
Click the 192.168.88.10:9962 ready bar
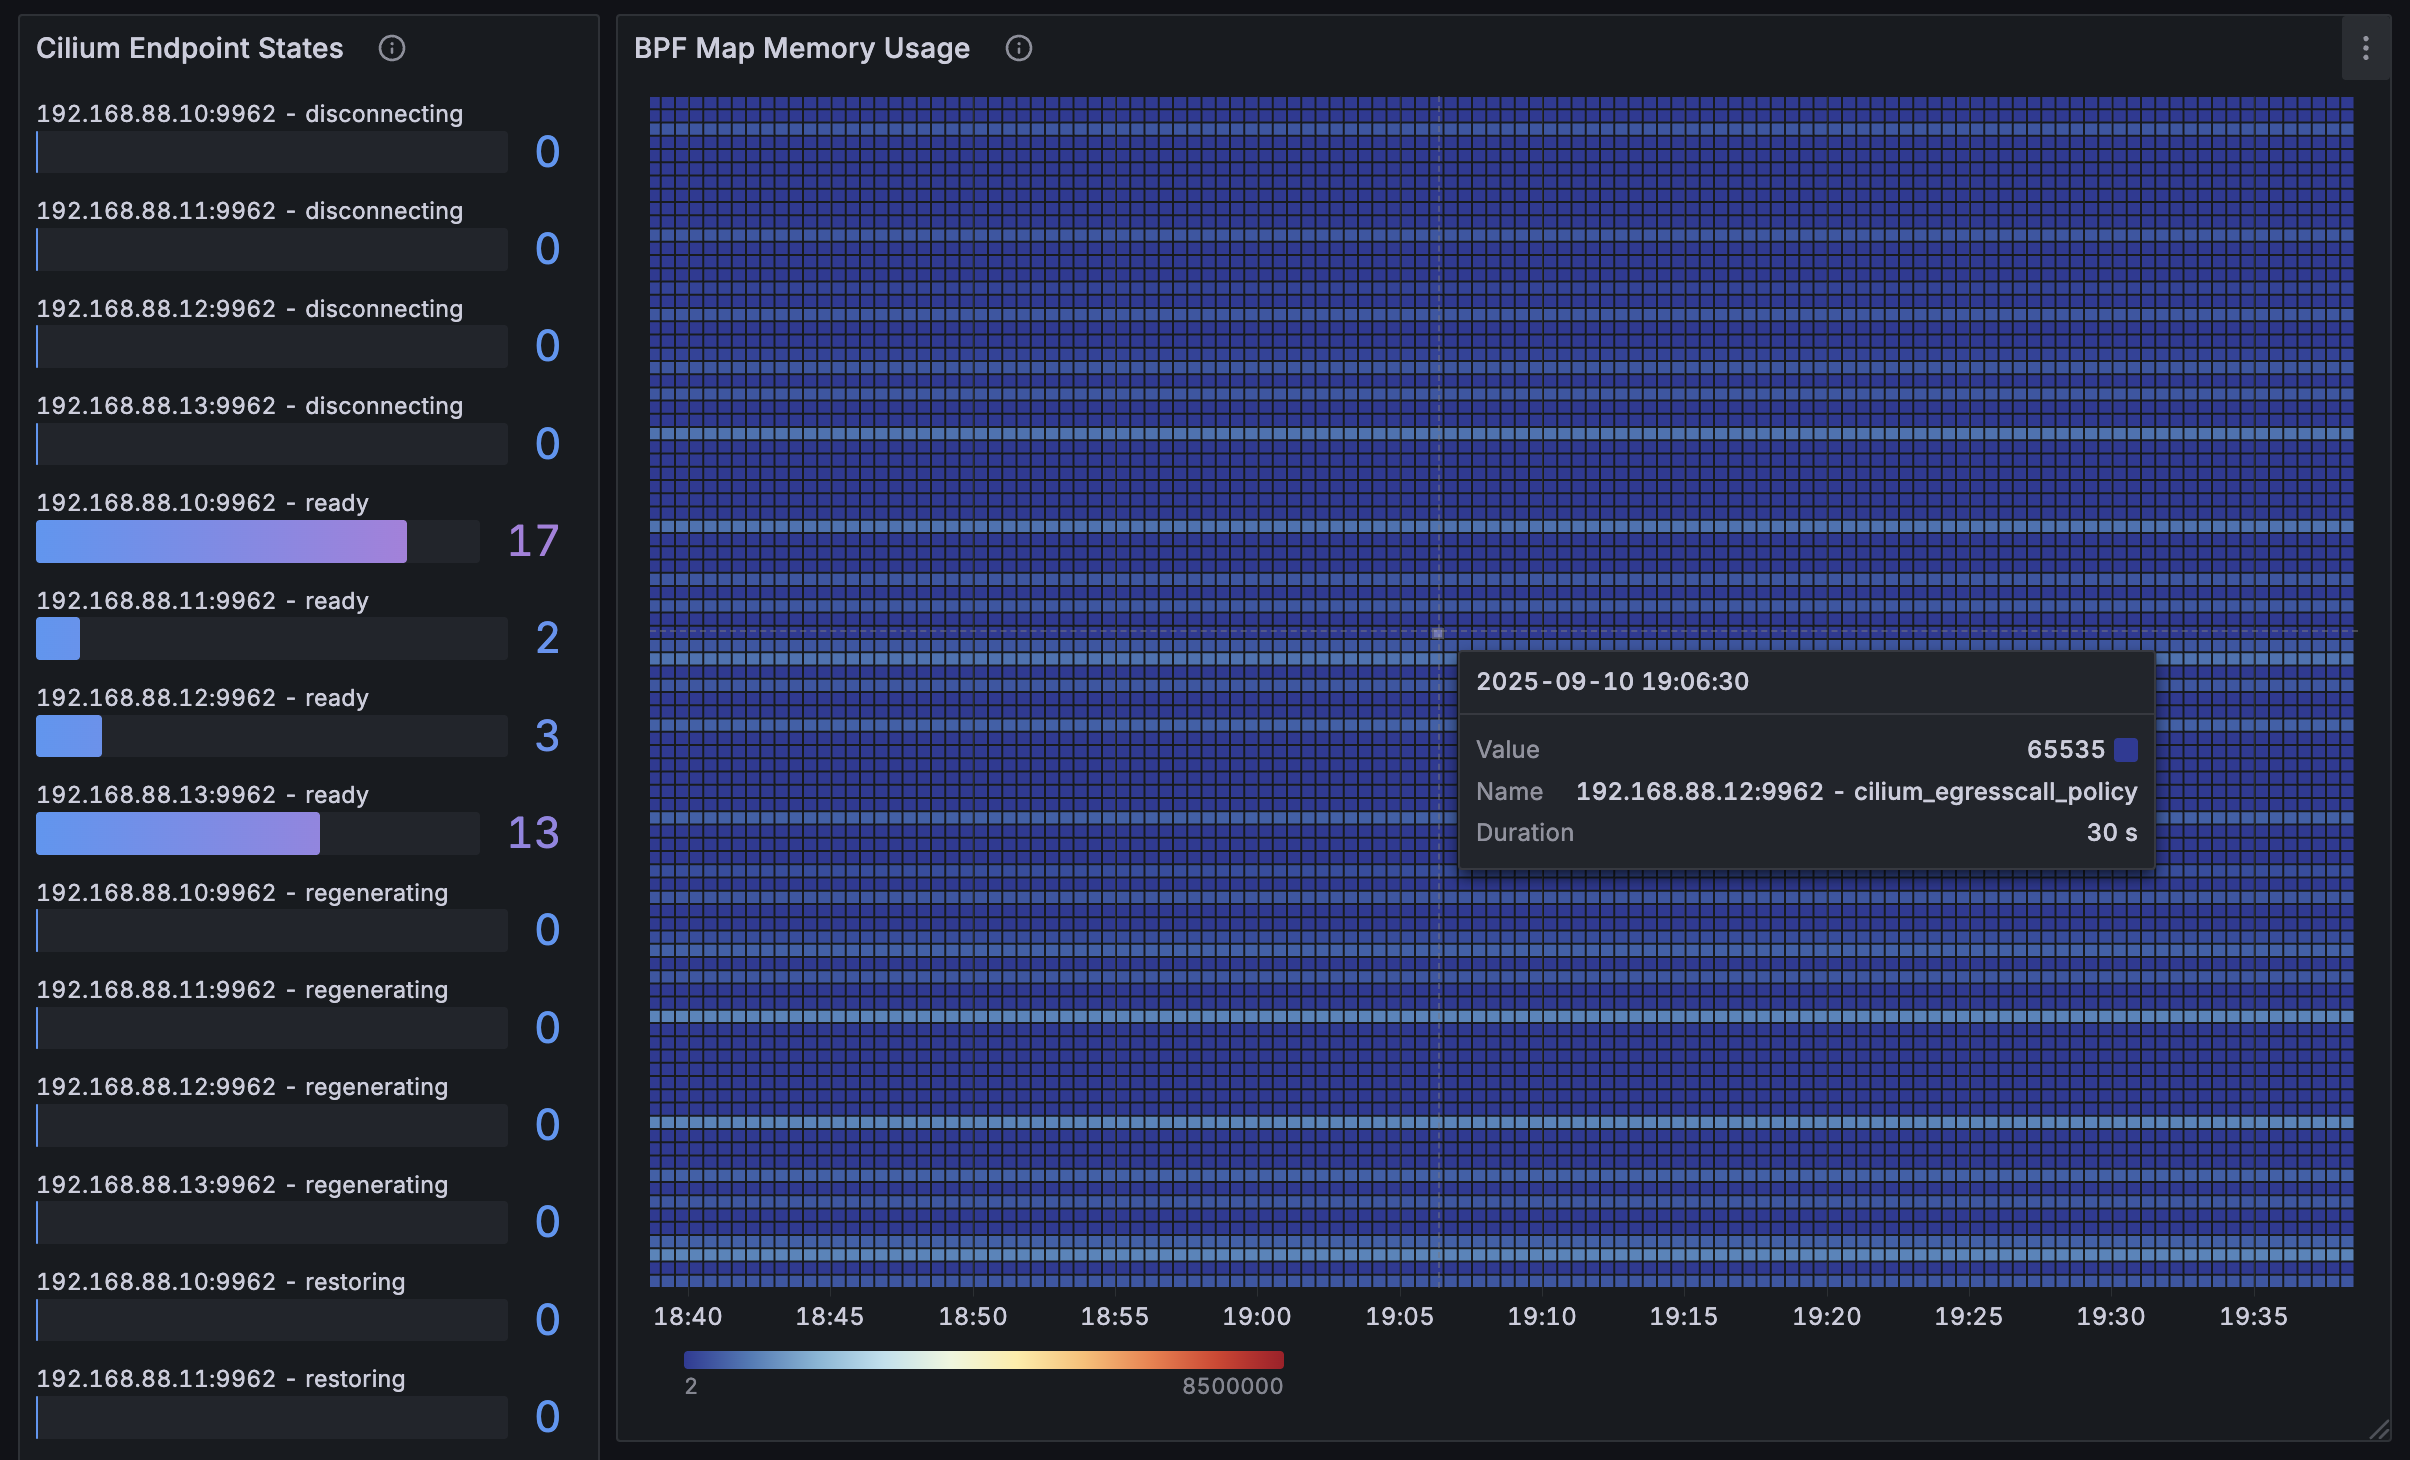221,542
